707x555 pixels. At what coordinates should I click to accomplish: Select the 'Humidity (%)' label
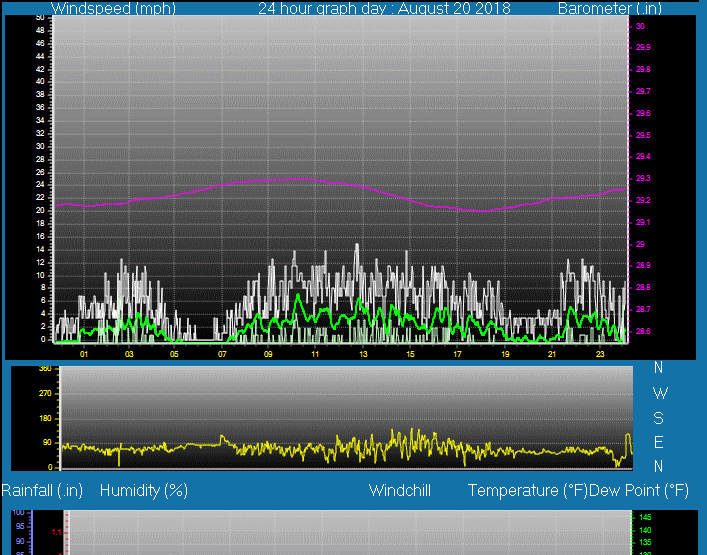click(x=144, y=491)
